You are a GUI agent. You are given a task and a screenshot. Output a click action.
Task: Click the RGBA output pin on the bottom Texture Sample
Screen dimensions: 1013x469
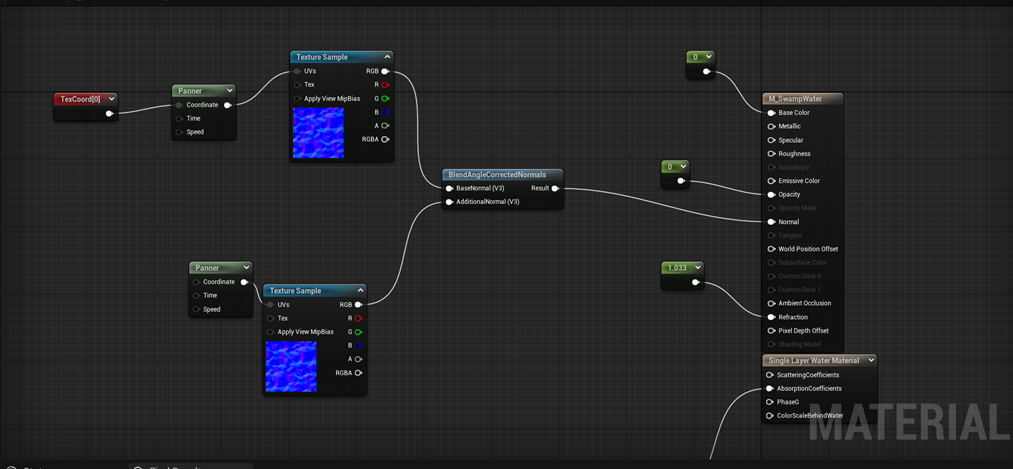(358, 373)
